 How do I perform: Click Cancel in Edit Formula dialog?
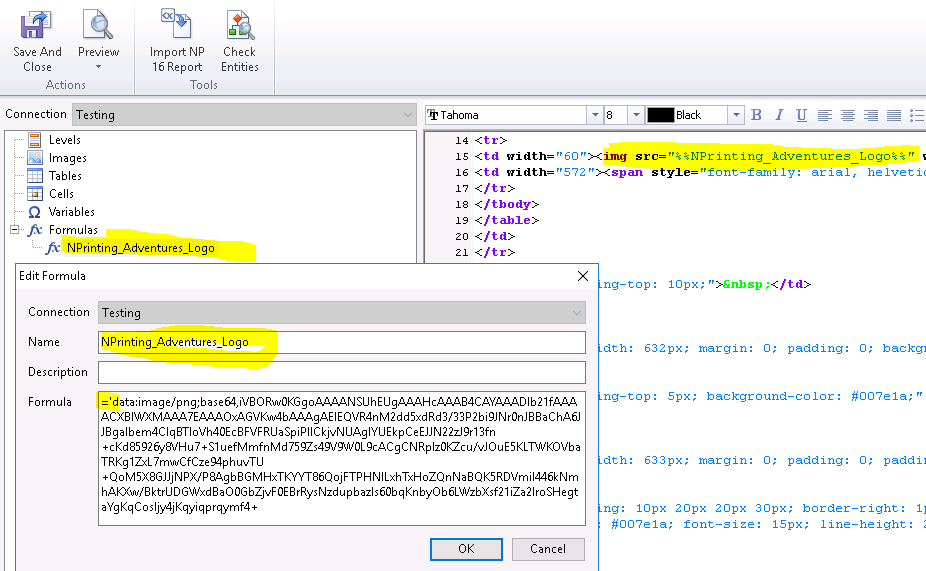(x=547, y=549)
